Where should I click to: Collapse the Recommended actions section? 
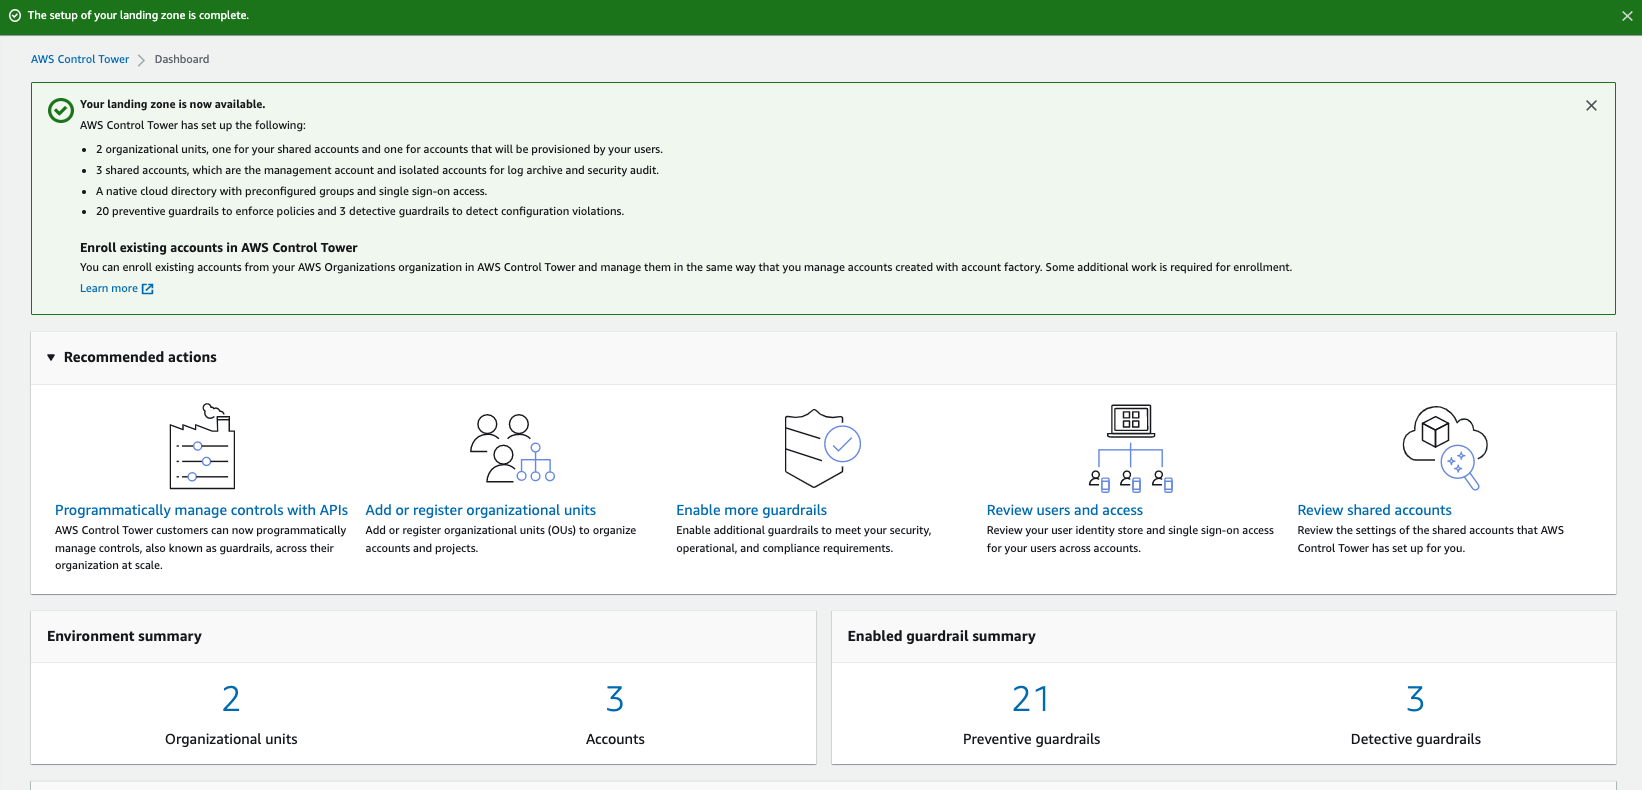pos(51,357)
